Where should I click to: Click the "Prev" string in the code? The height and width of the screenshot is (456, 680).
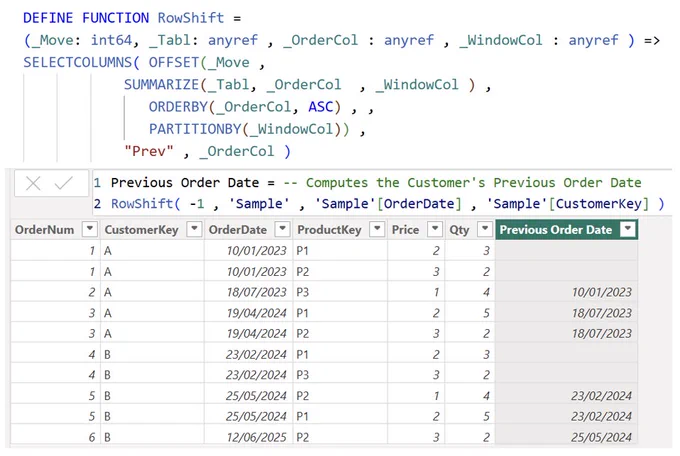click(x=149, y=151)
